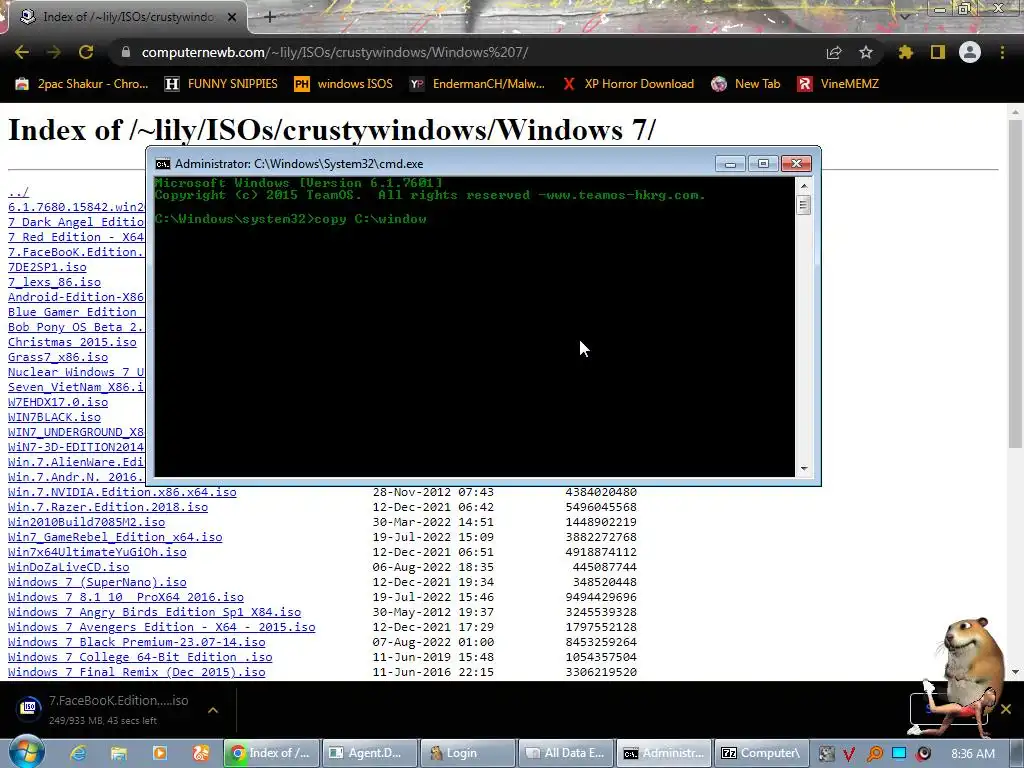
Task: Open the Christmas_2015.iso link
Action: (72, 342)
